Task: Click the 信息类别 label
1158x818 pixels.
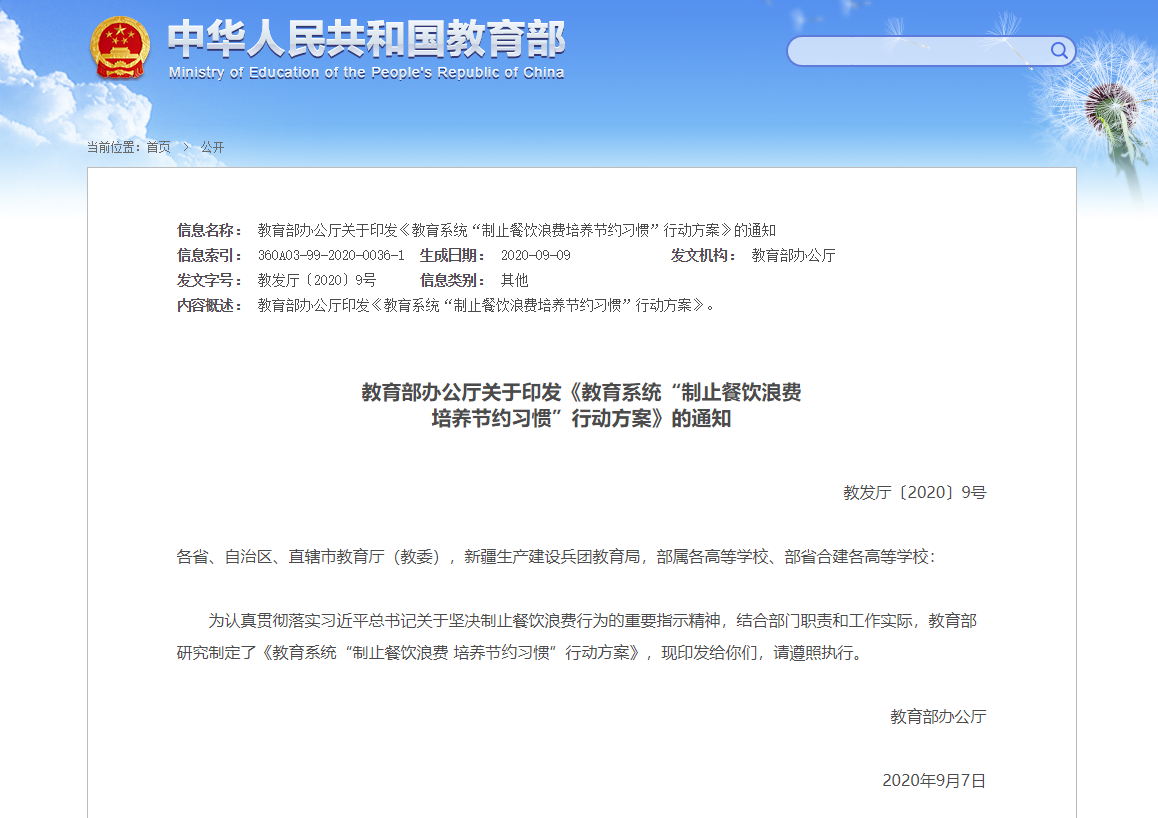Action: click(452, 281)
